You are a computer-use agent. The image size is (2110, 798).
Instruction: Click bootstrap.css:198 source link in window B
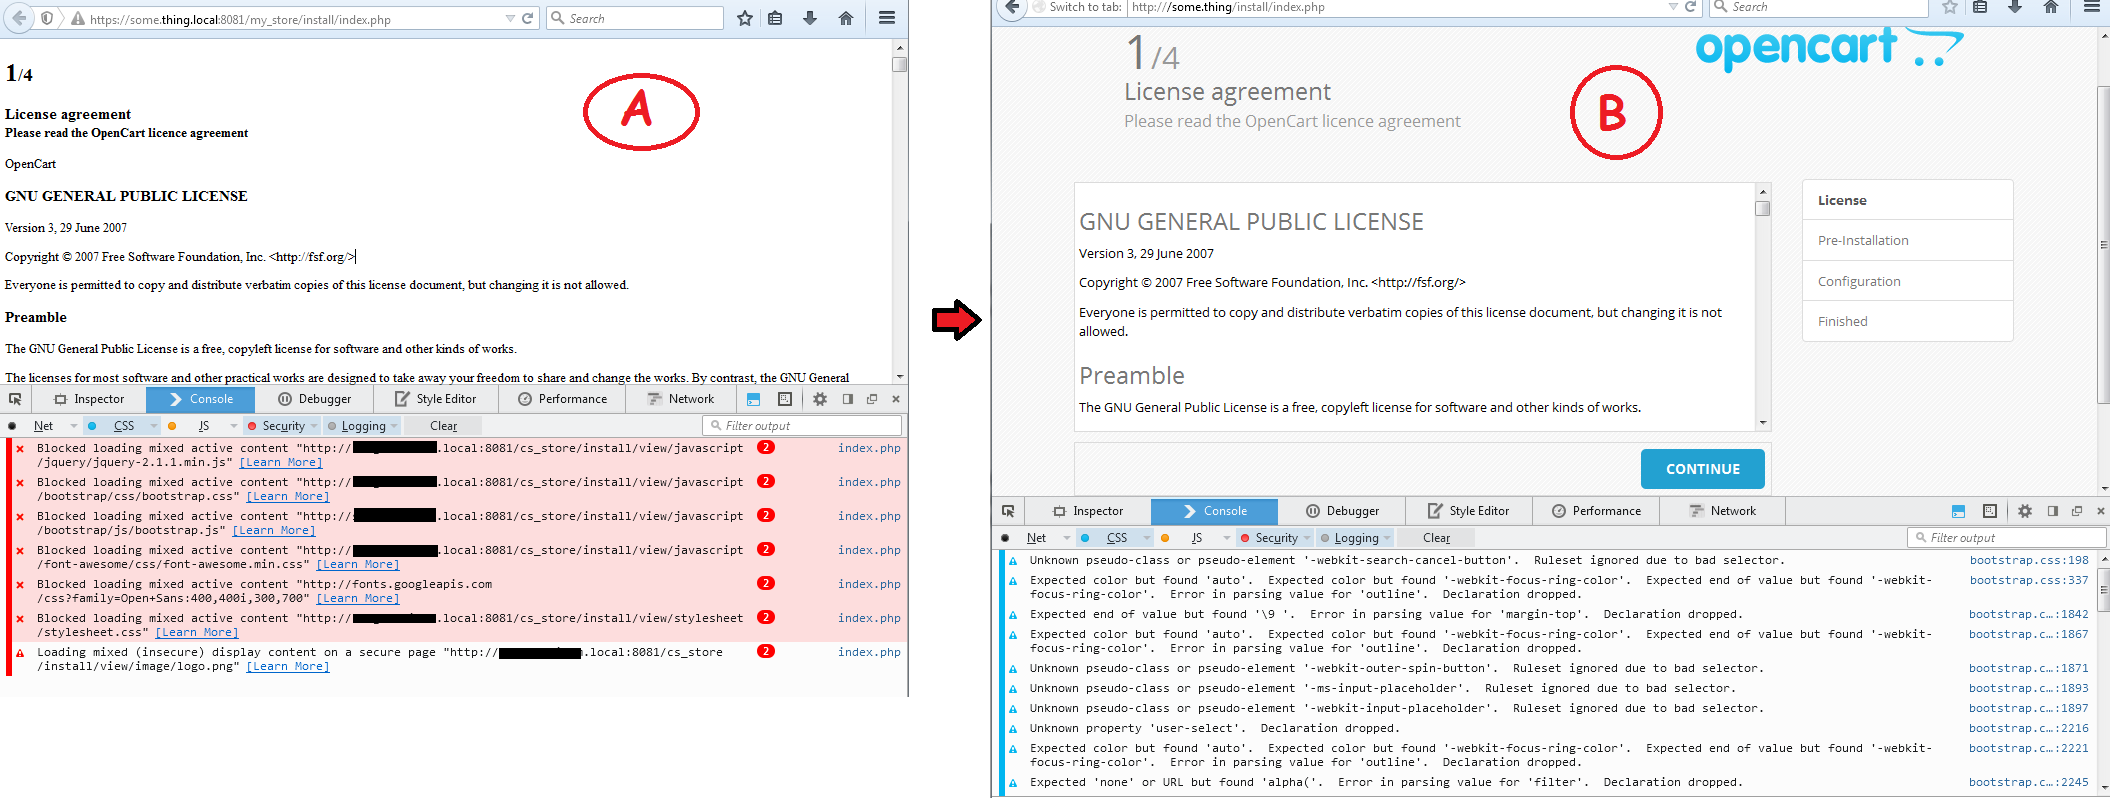coord(2029,560)
